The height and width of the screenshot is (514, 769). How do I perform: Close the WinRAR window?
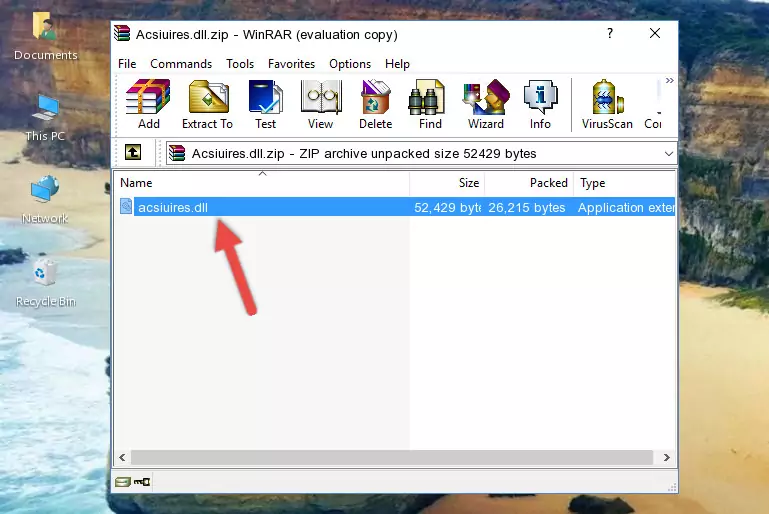[655, 33]
